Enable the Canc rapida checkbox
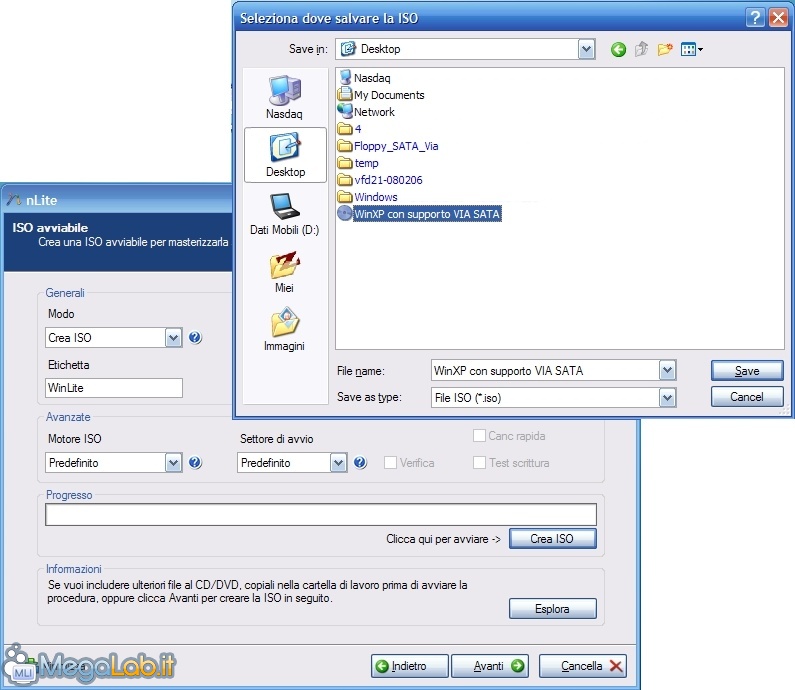The height and width of the screenshot is (690, 795). 479,435
